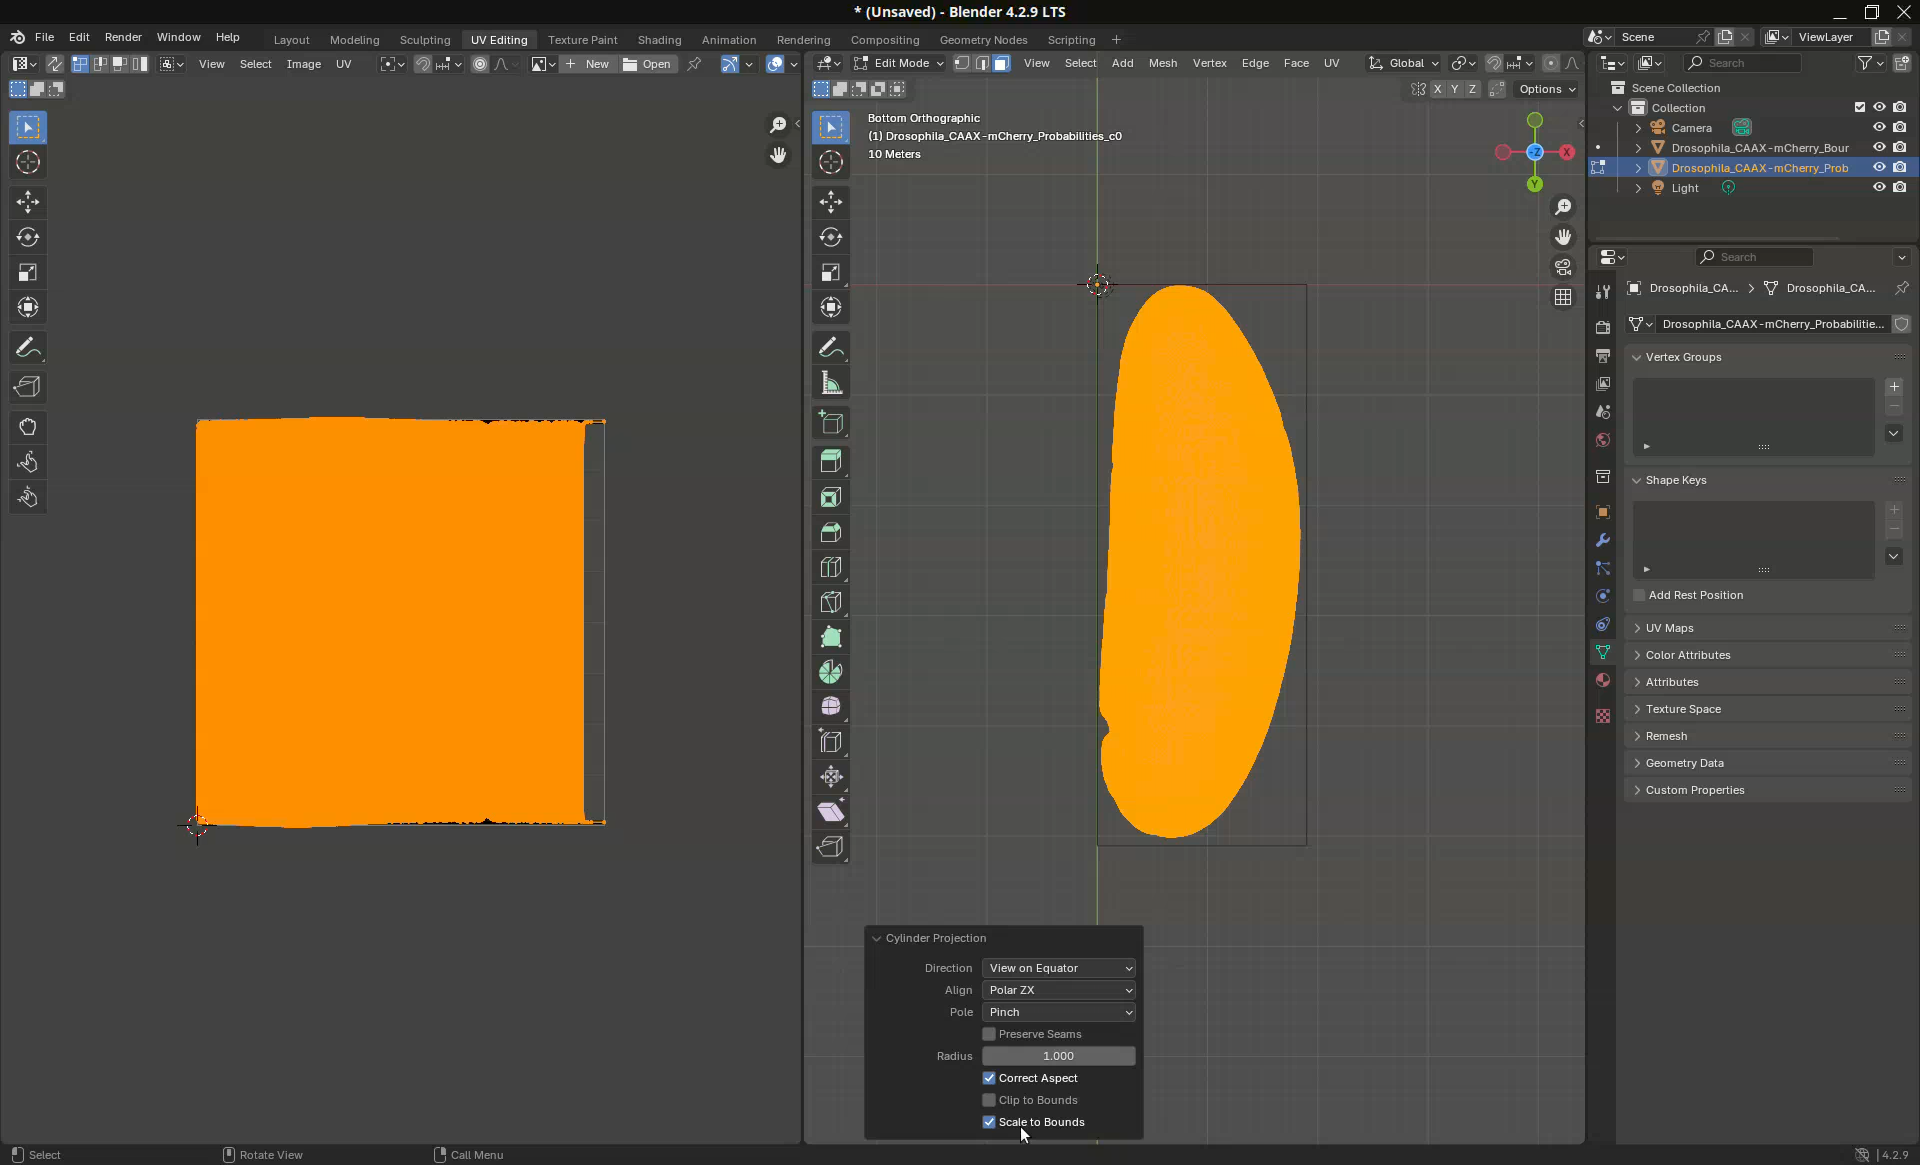Hide the Light object in viewport
The width and height of the screenshot is (1920, 1165).
pos(1879,187)
